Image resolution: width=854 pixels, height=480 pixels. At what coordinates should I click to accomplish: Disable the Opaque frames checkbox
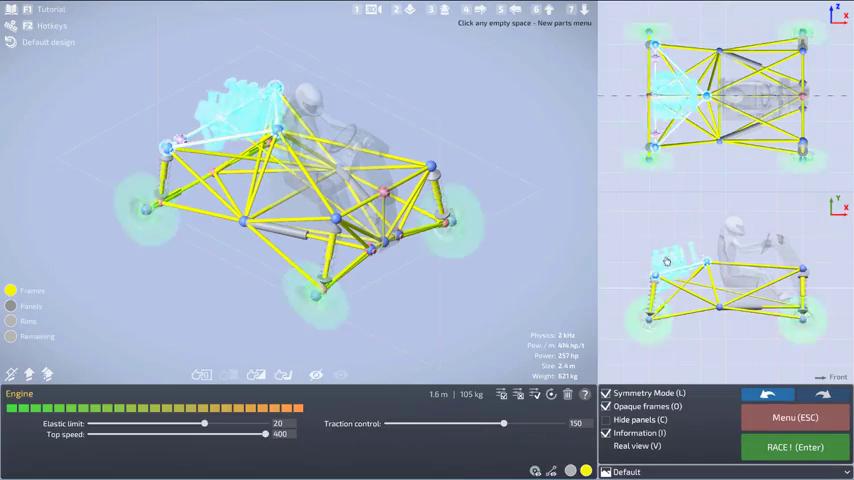point(606,407)
